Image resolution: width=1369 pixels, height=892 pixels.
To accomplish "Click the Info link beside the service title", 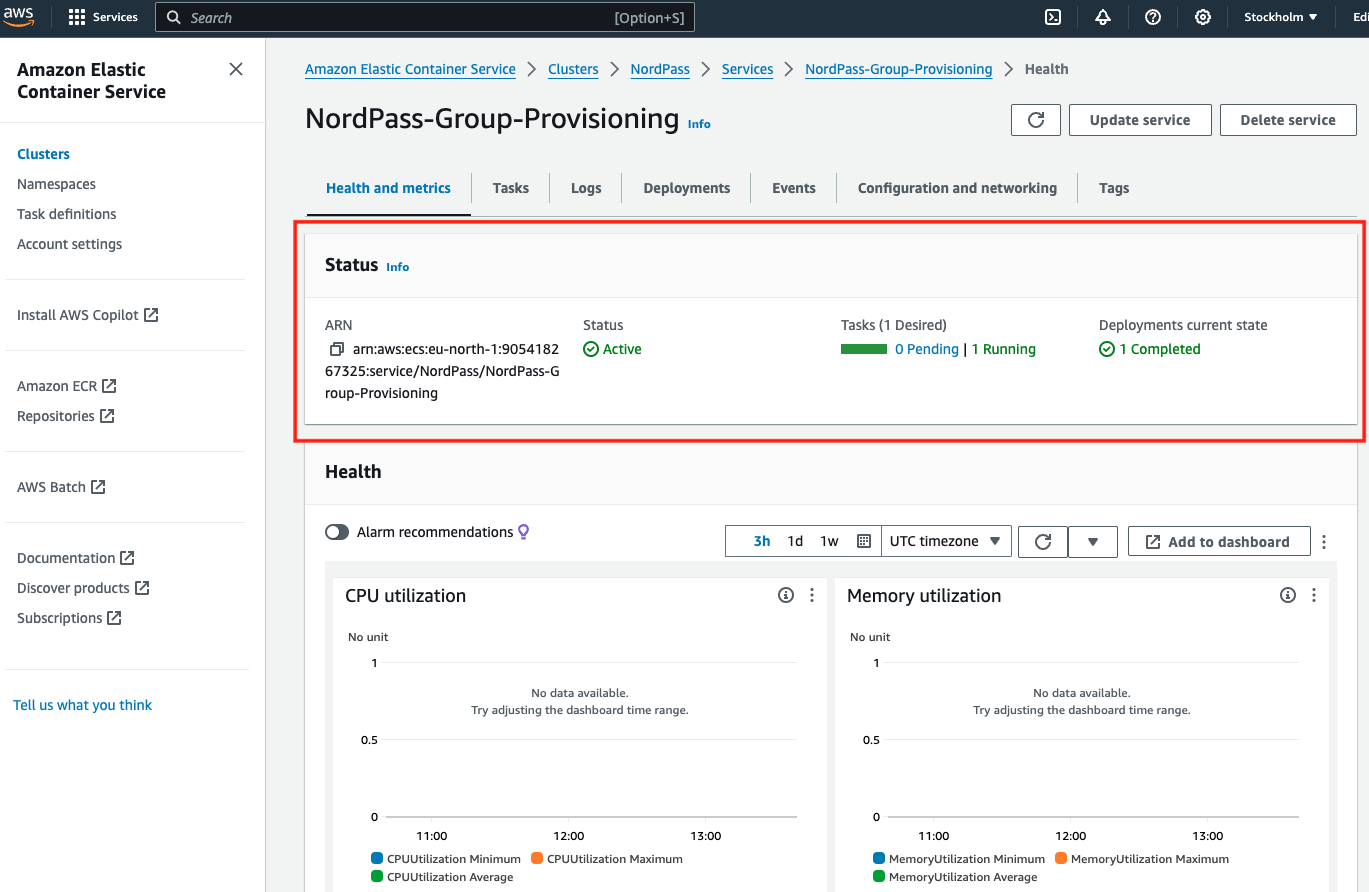I will pos(699,124).
